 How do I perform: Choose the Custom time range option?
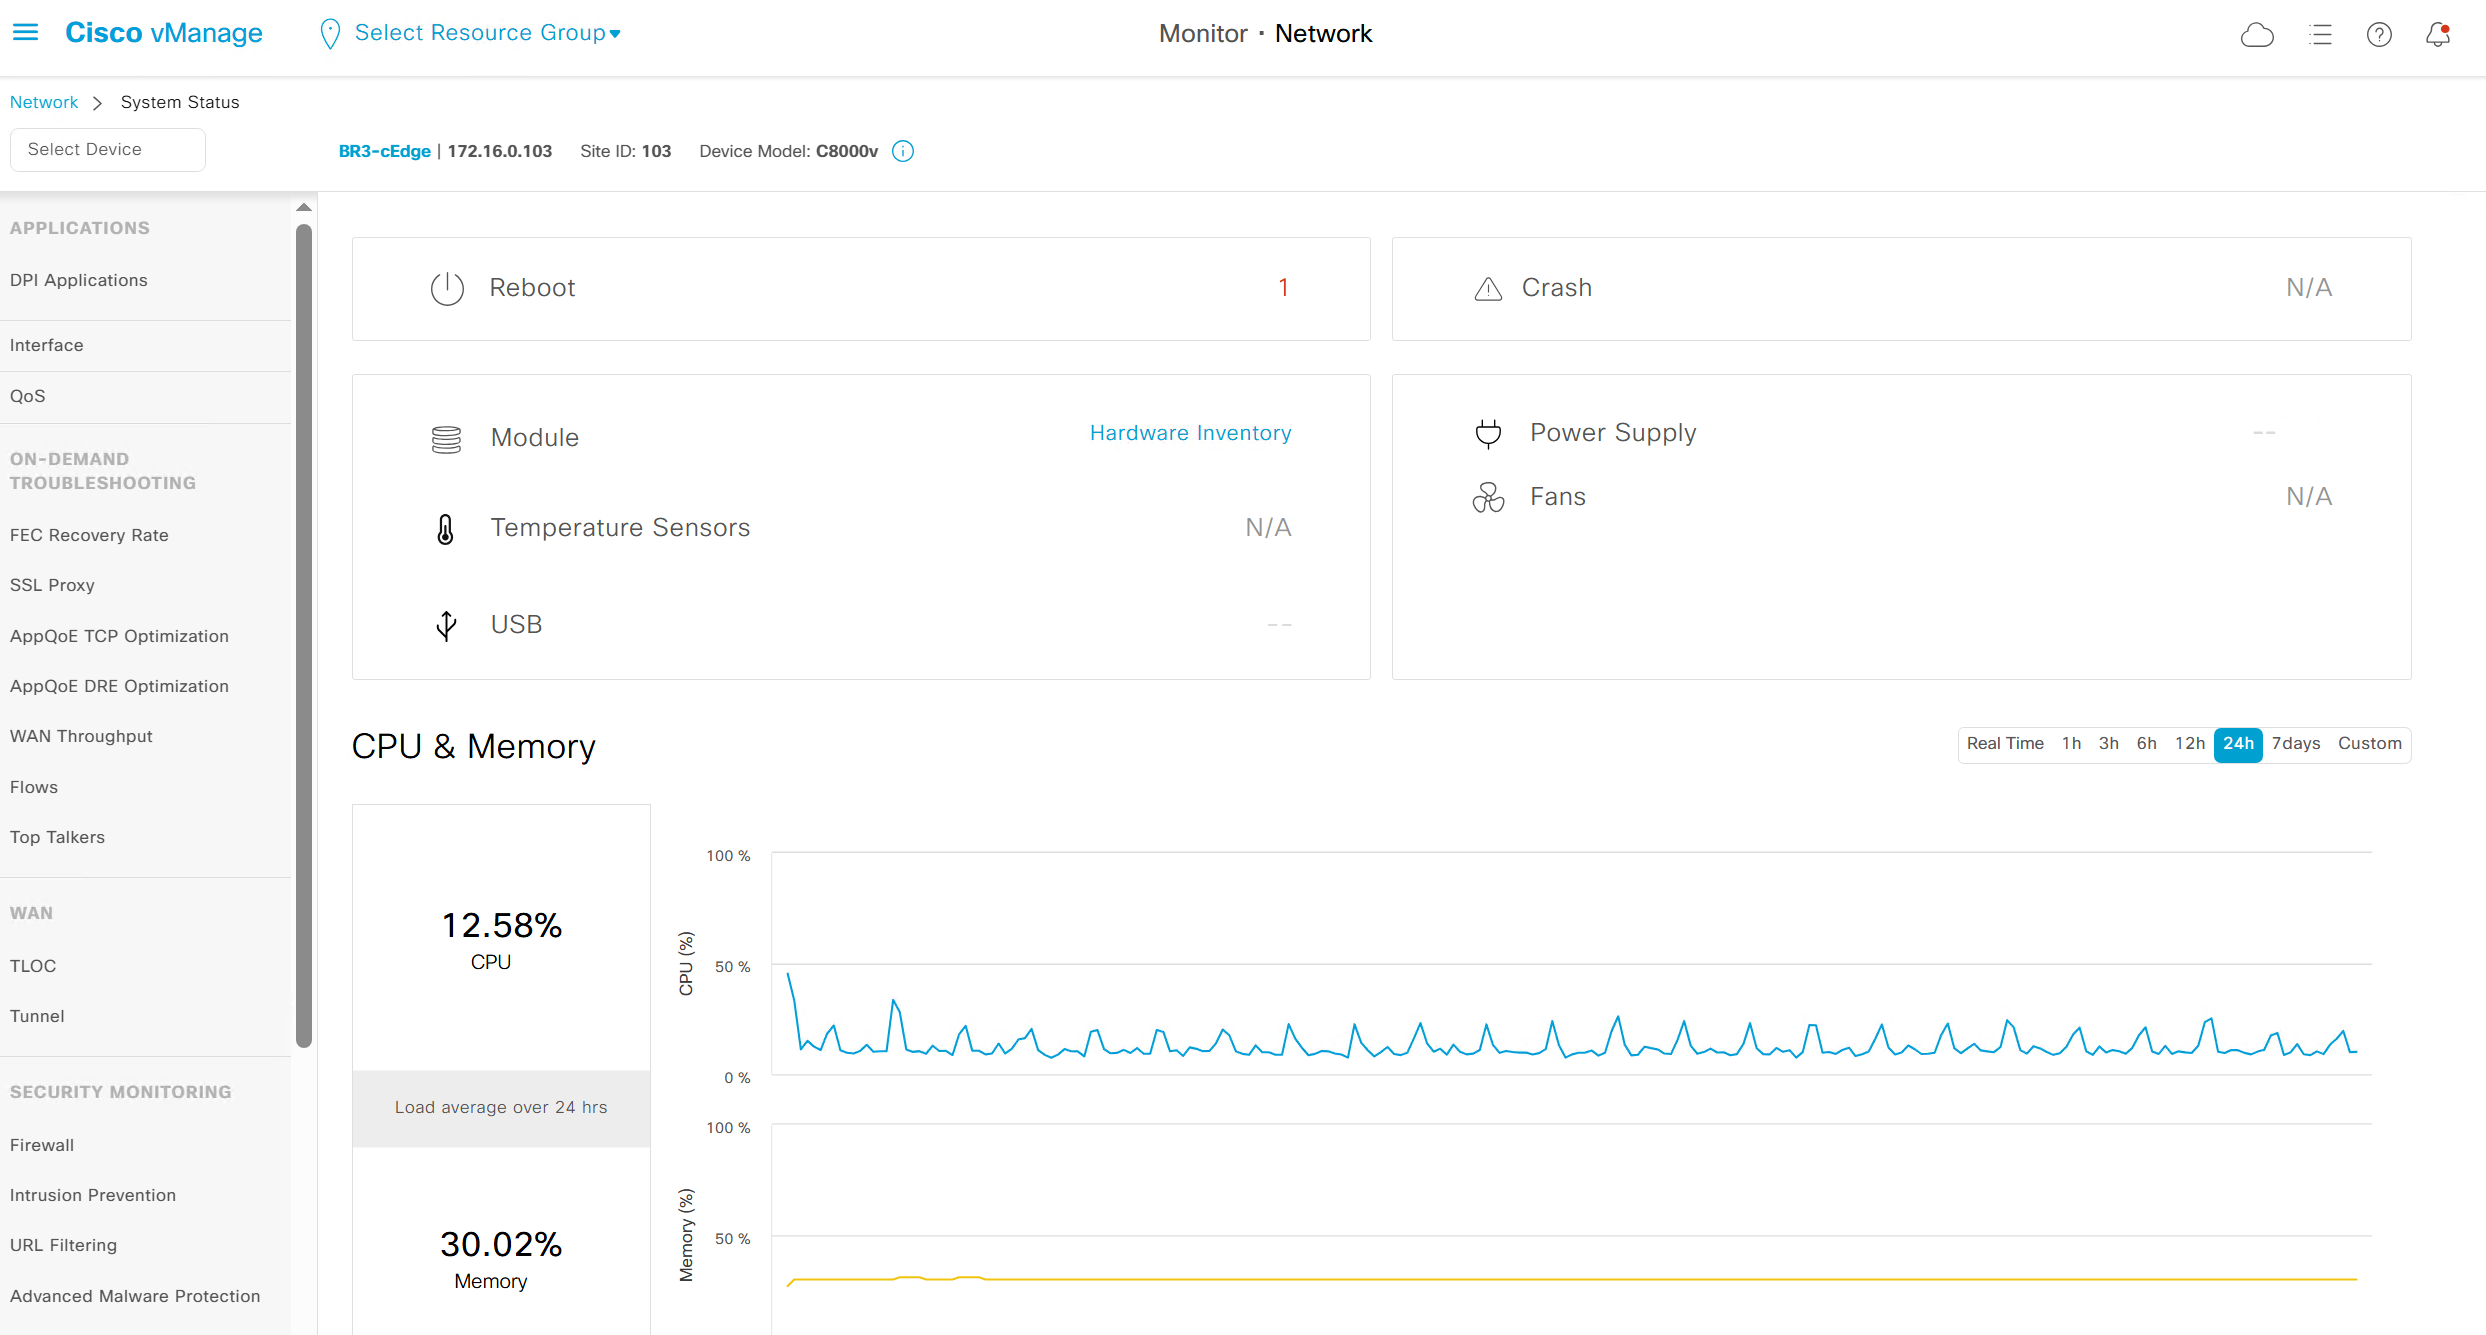point(2369,744)
